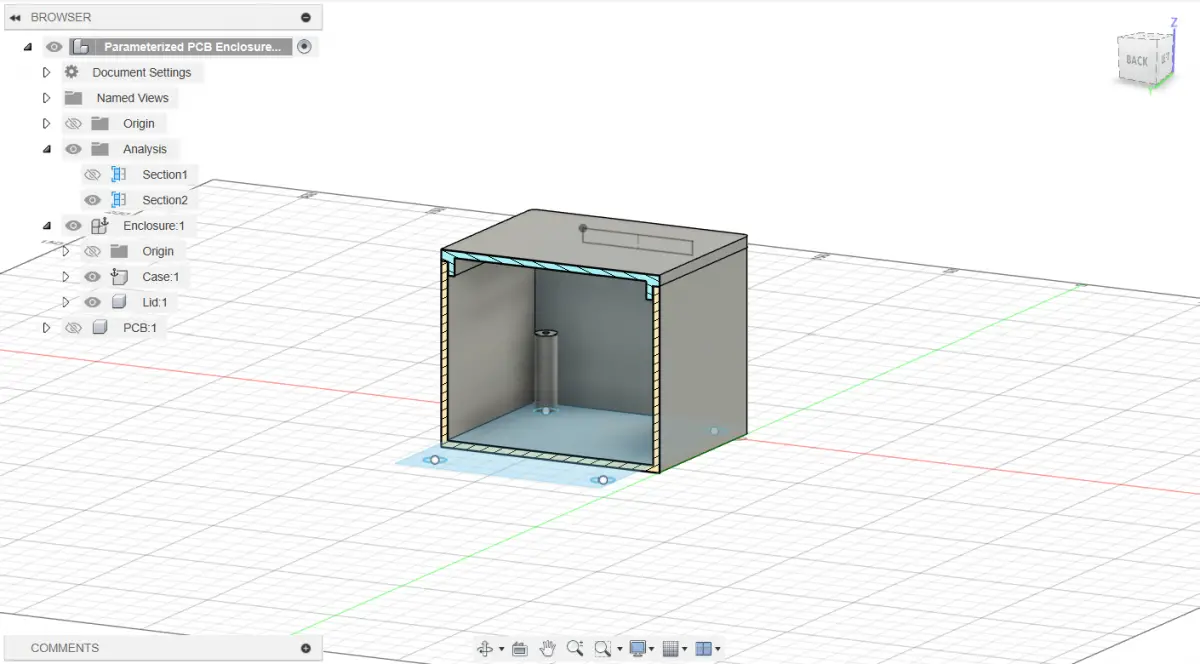Show the Enclosure's Origin folder
This screenshot has width=1200, height=664.
(x=92, y=251)
